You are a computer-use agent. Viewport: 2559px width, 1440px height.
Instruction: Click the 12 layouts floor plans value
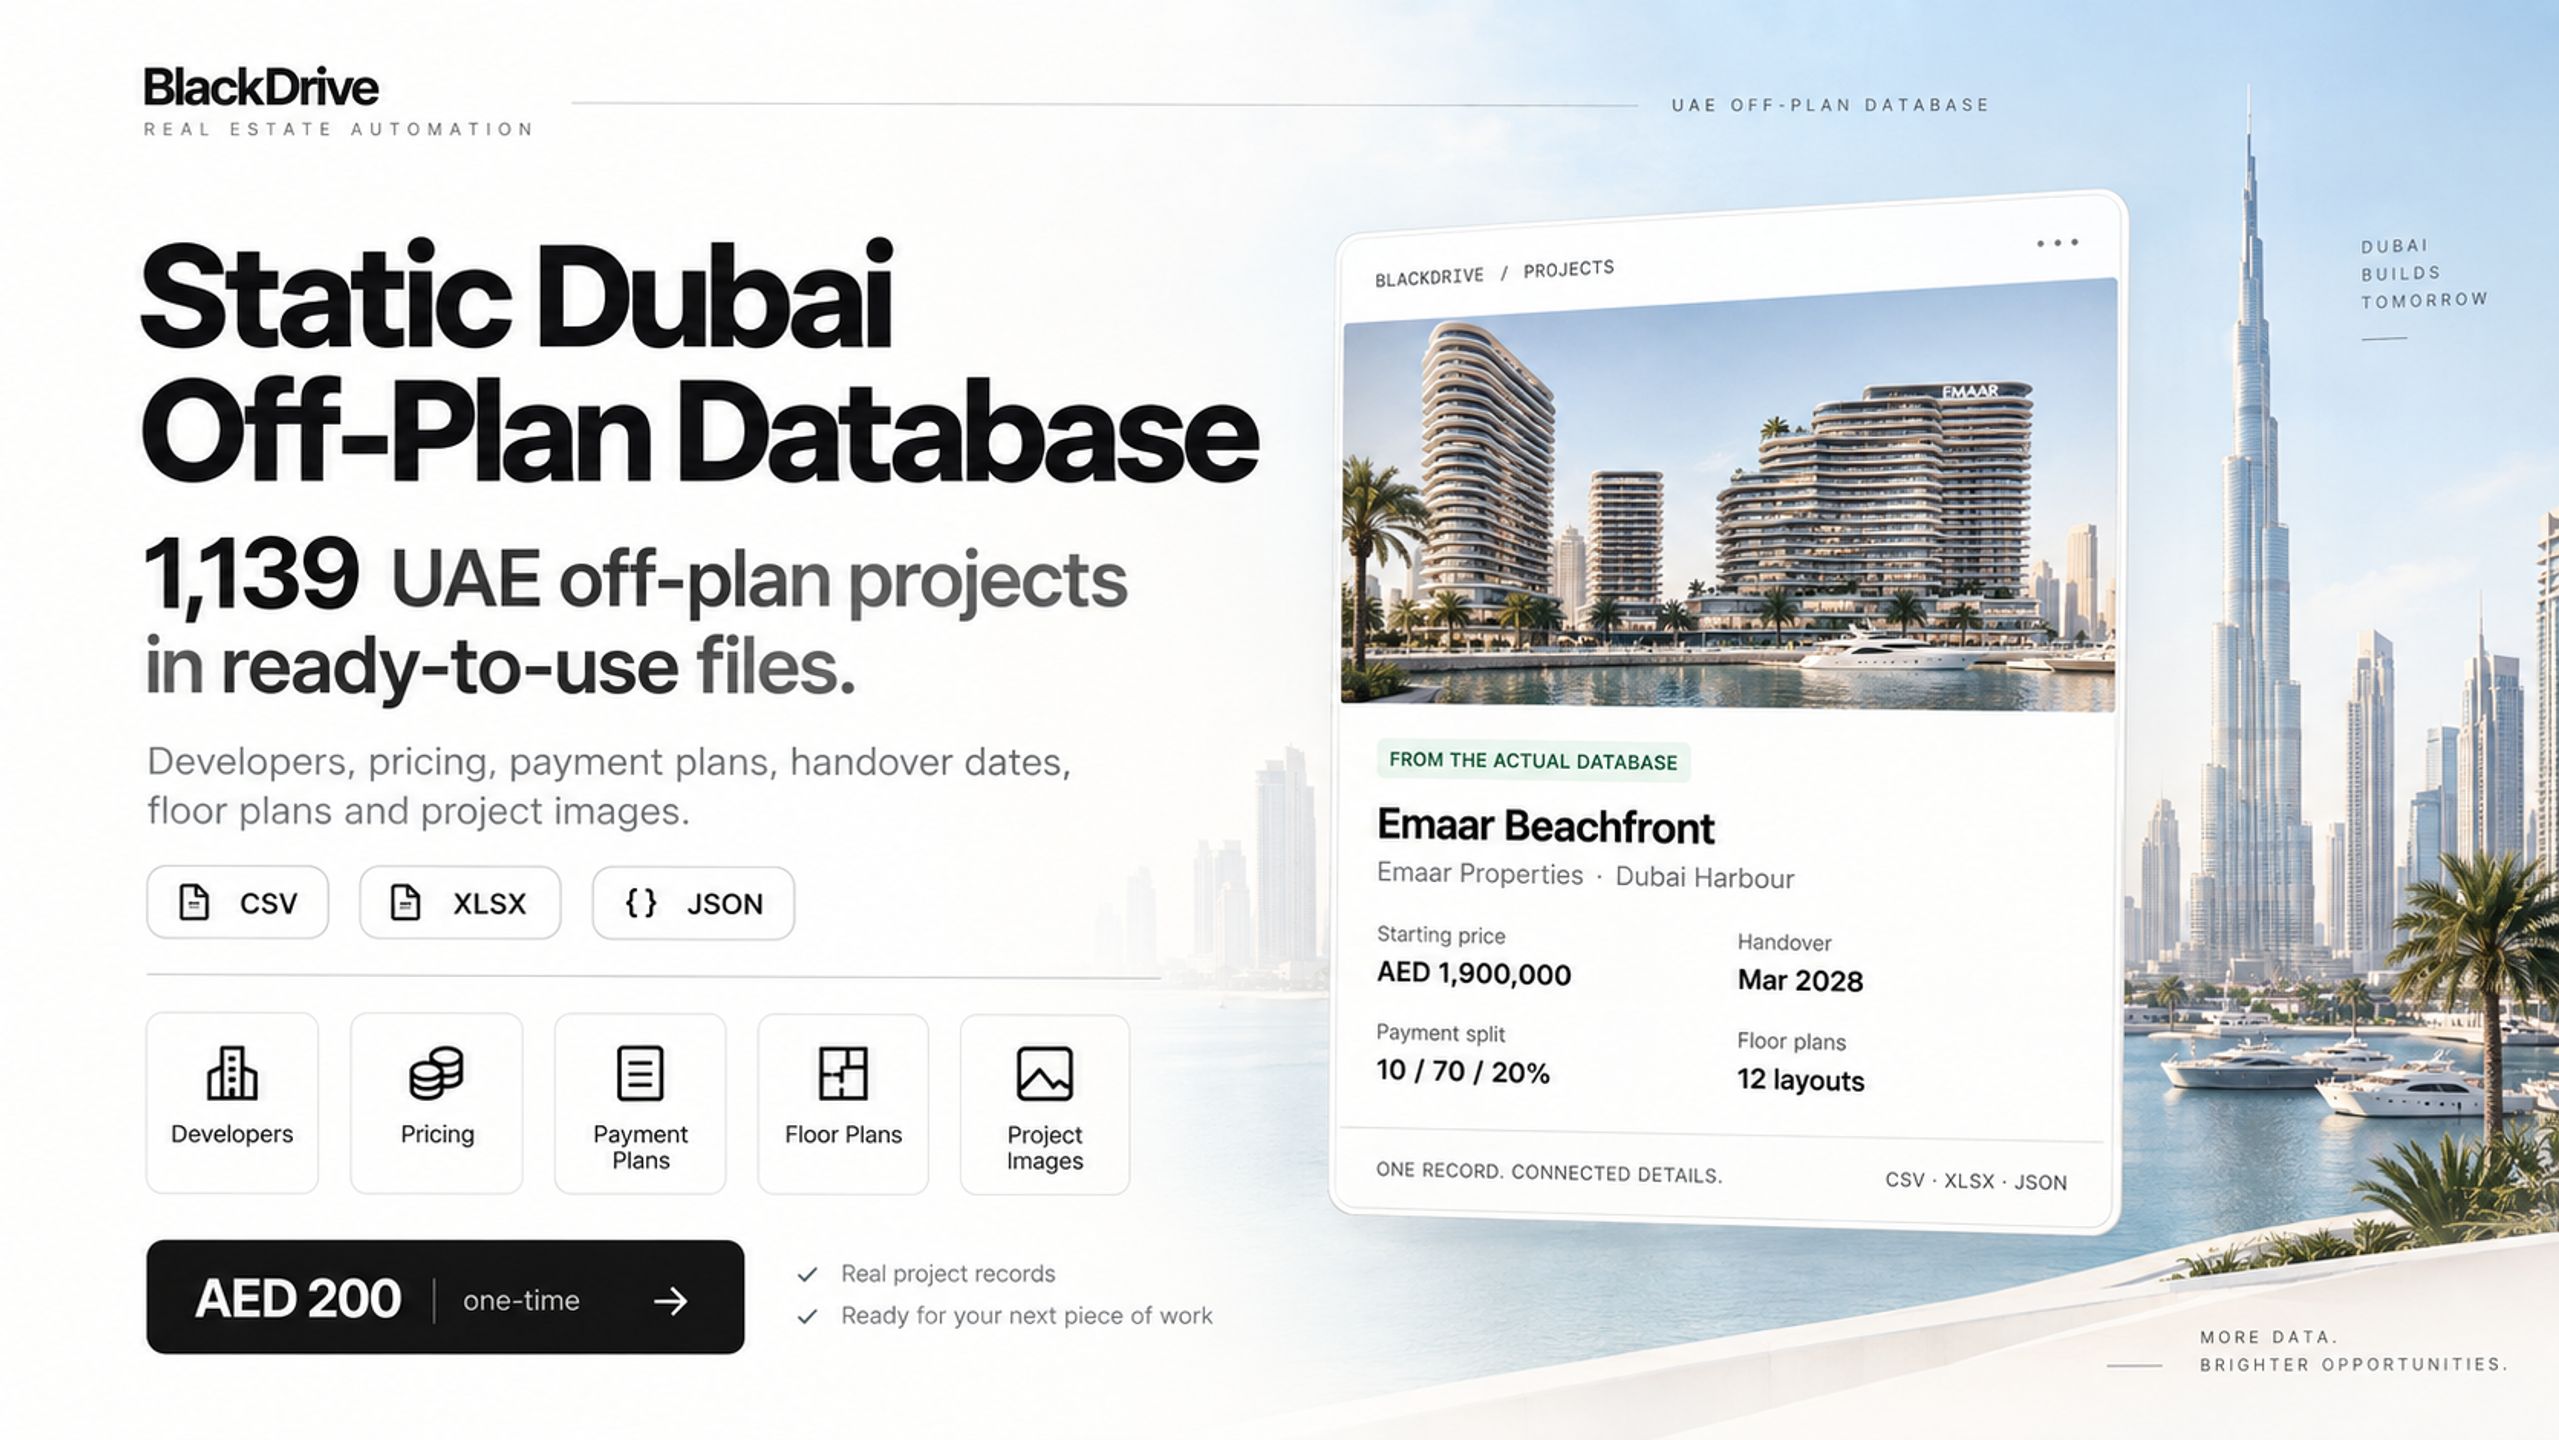point(1800,1080)
